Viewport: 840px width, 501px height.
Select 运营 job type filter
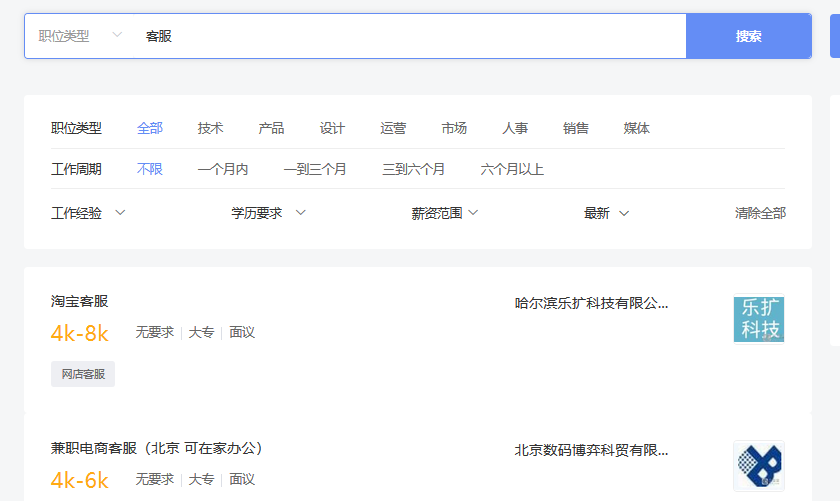tap(393, 128)
